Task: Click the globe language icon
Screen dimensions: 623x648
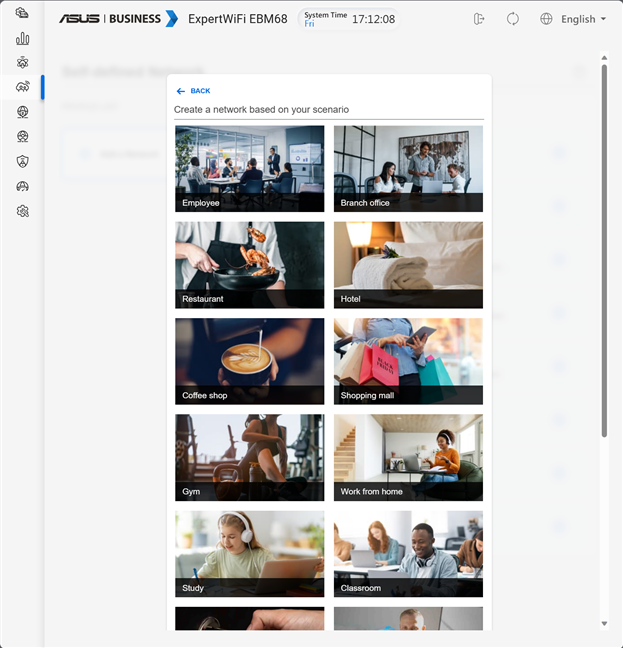Action: (546, 19)
